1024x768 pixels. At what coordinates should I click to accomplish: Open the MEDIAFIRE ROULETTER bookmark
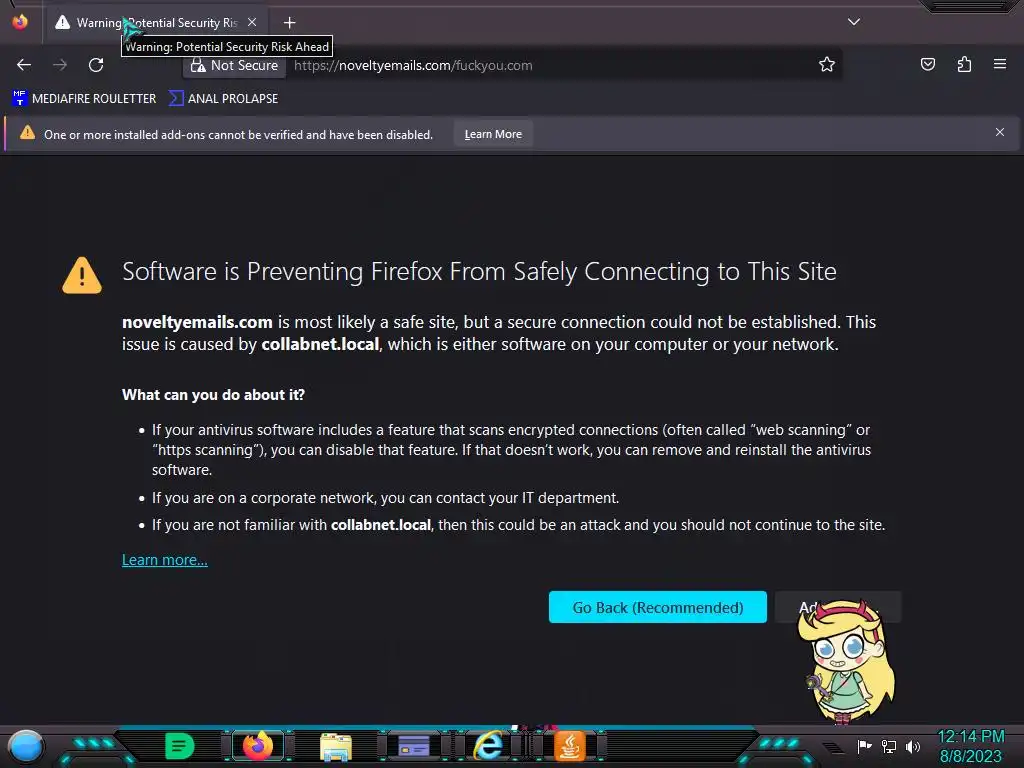pyautogui.click(x=84, y=99)
